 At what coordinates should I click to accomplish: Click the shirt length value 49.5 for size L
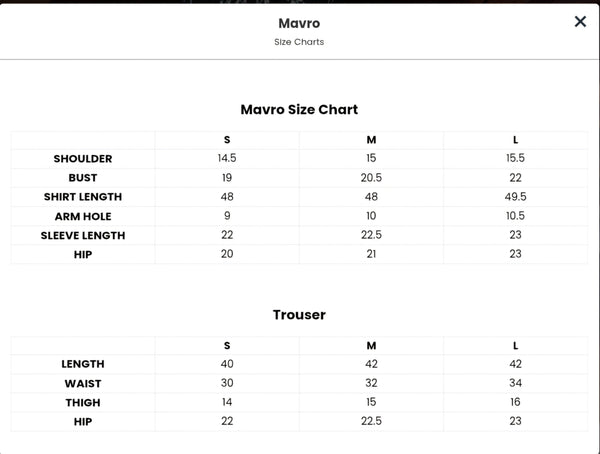point(515,197)
